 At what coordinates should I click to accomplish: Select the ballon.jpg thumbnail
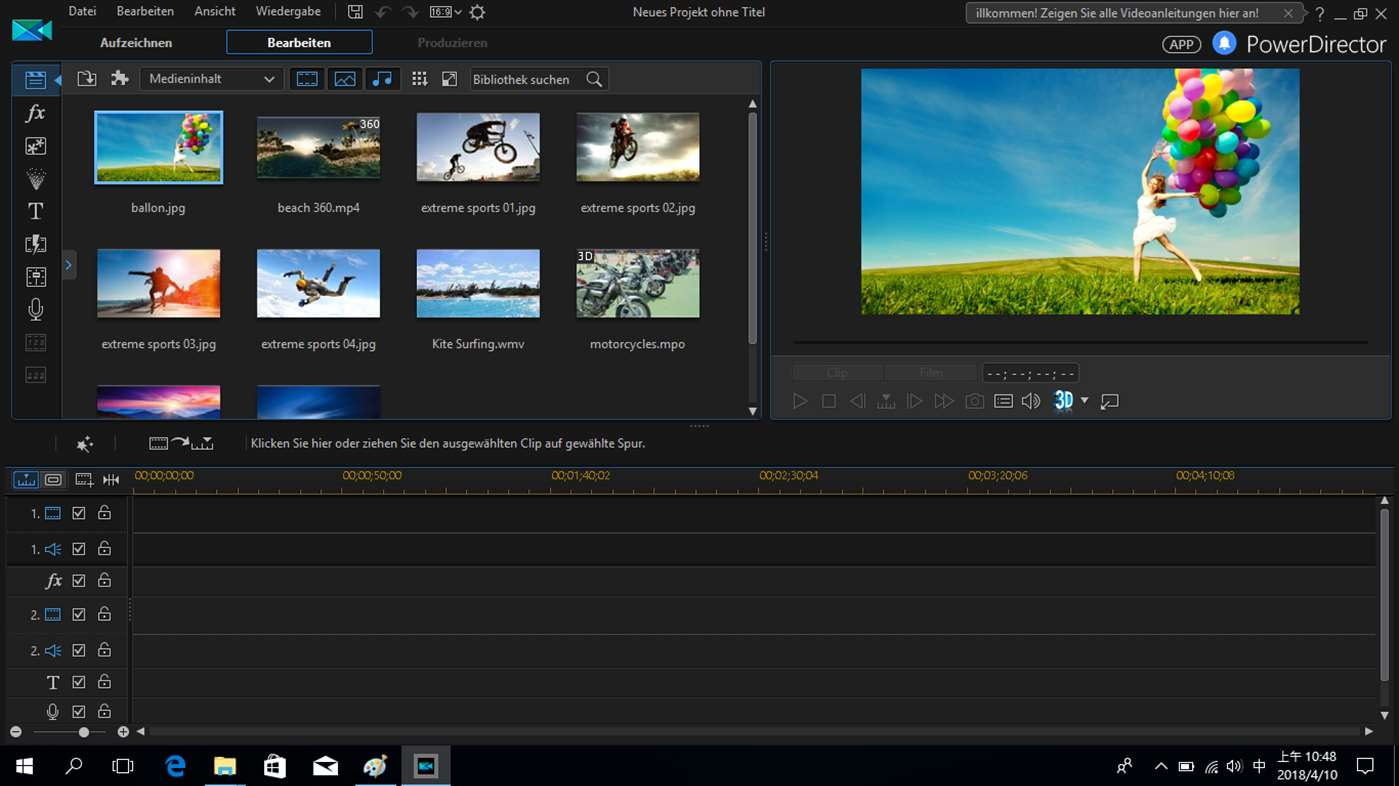coord(159,147)
